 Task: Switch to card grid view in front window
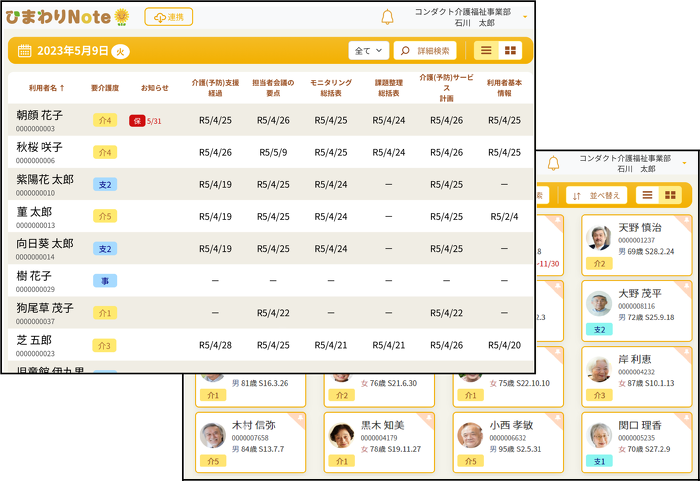tap(510, 51)
